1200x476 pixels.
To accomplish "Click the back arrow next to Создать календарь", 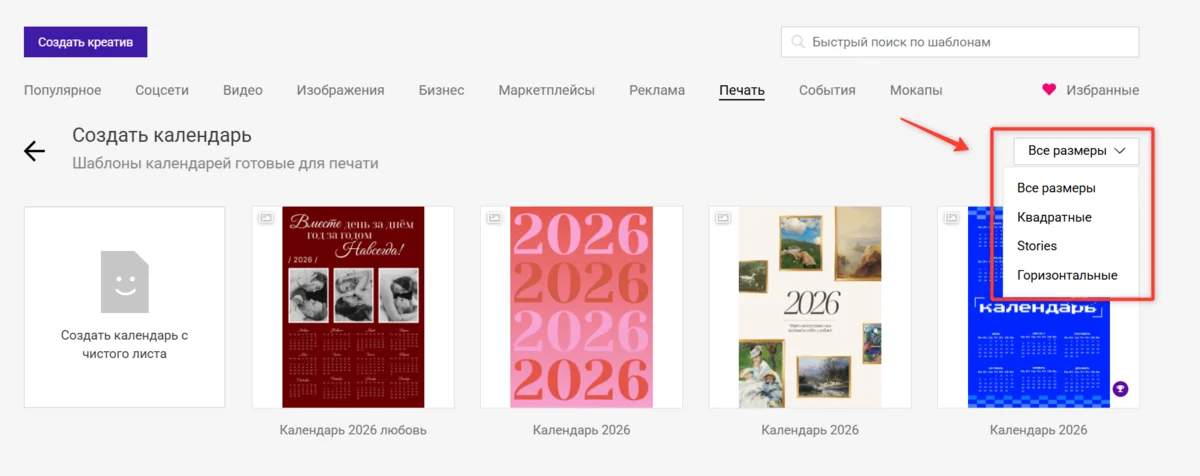I will click(x=35, y=151).
